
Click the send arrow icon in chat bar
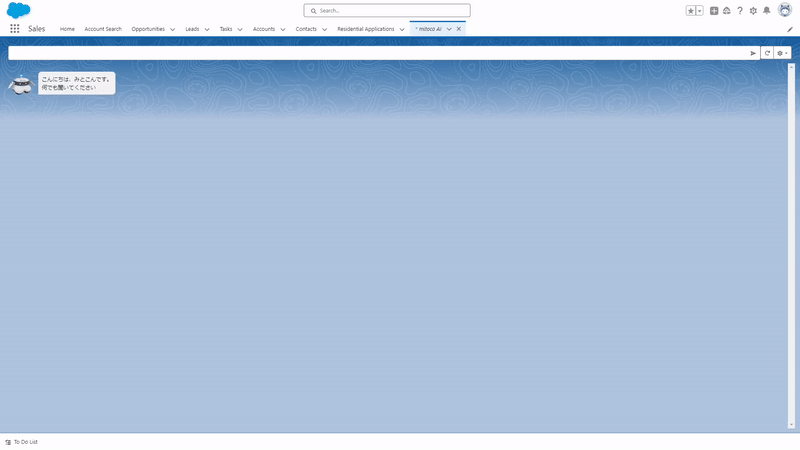[x=753, y=53]
